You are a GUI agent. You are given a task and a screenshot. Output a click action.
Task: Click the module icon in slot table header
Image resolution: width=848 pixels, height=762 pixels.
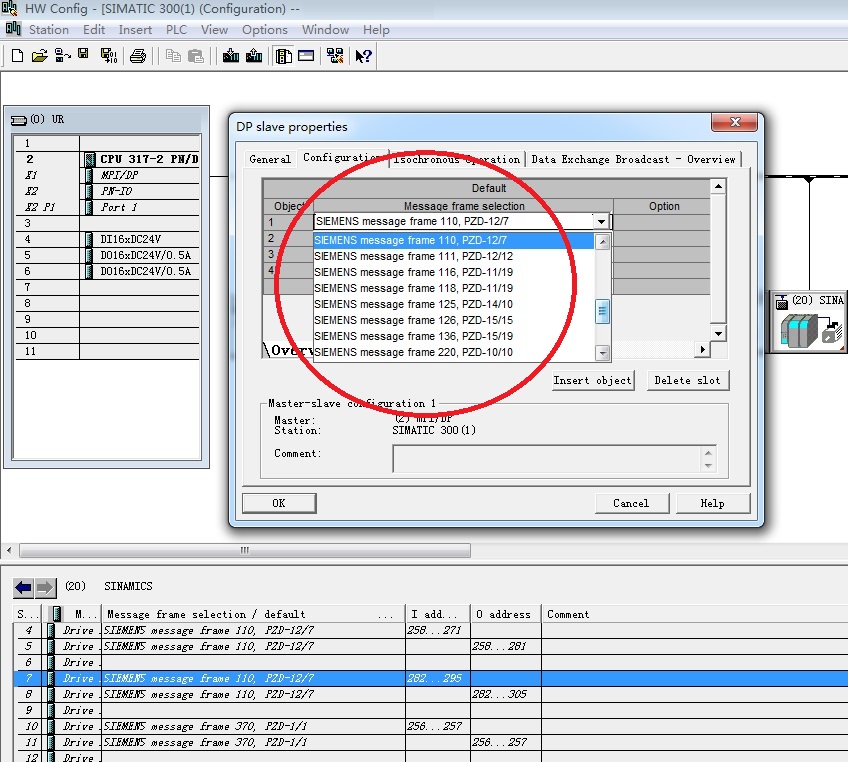tap(55, 614)
